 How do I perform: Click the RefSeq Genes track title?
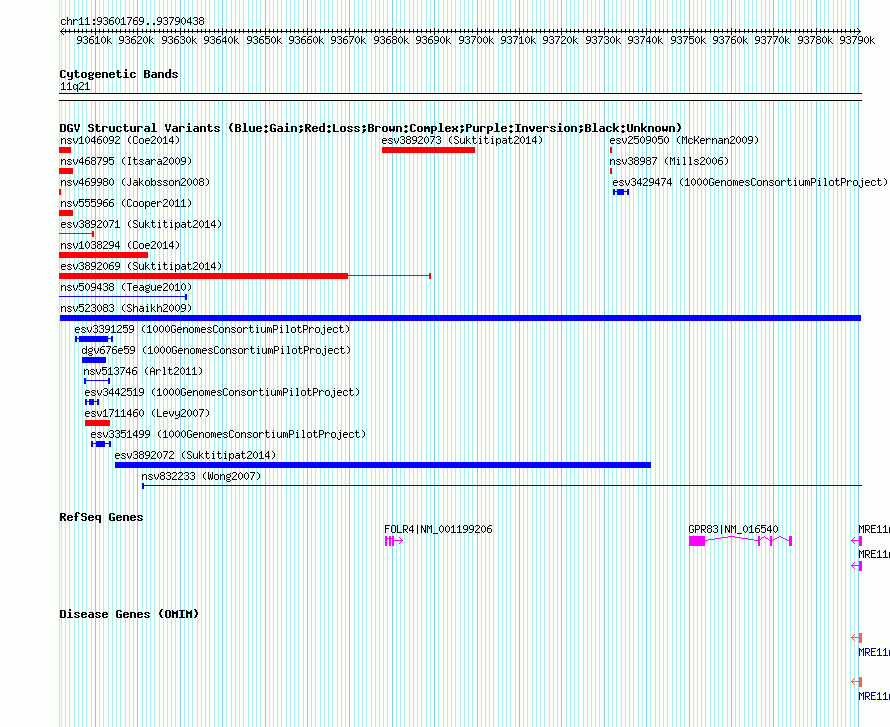101,517
